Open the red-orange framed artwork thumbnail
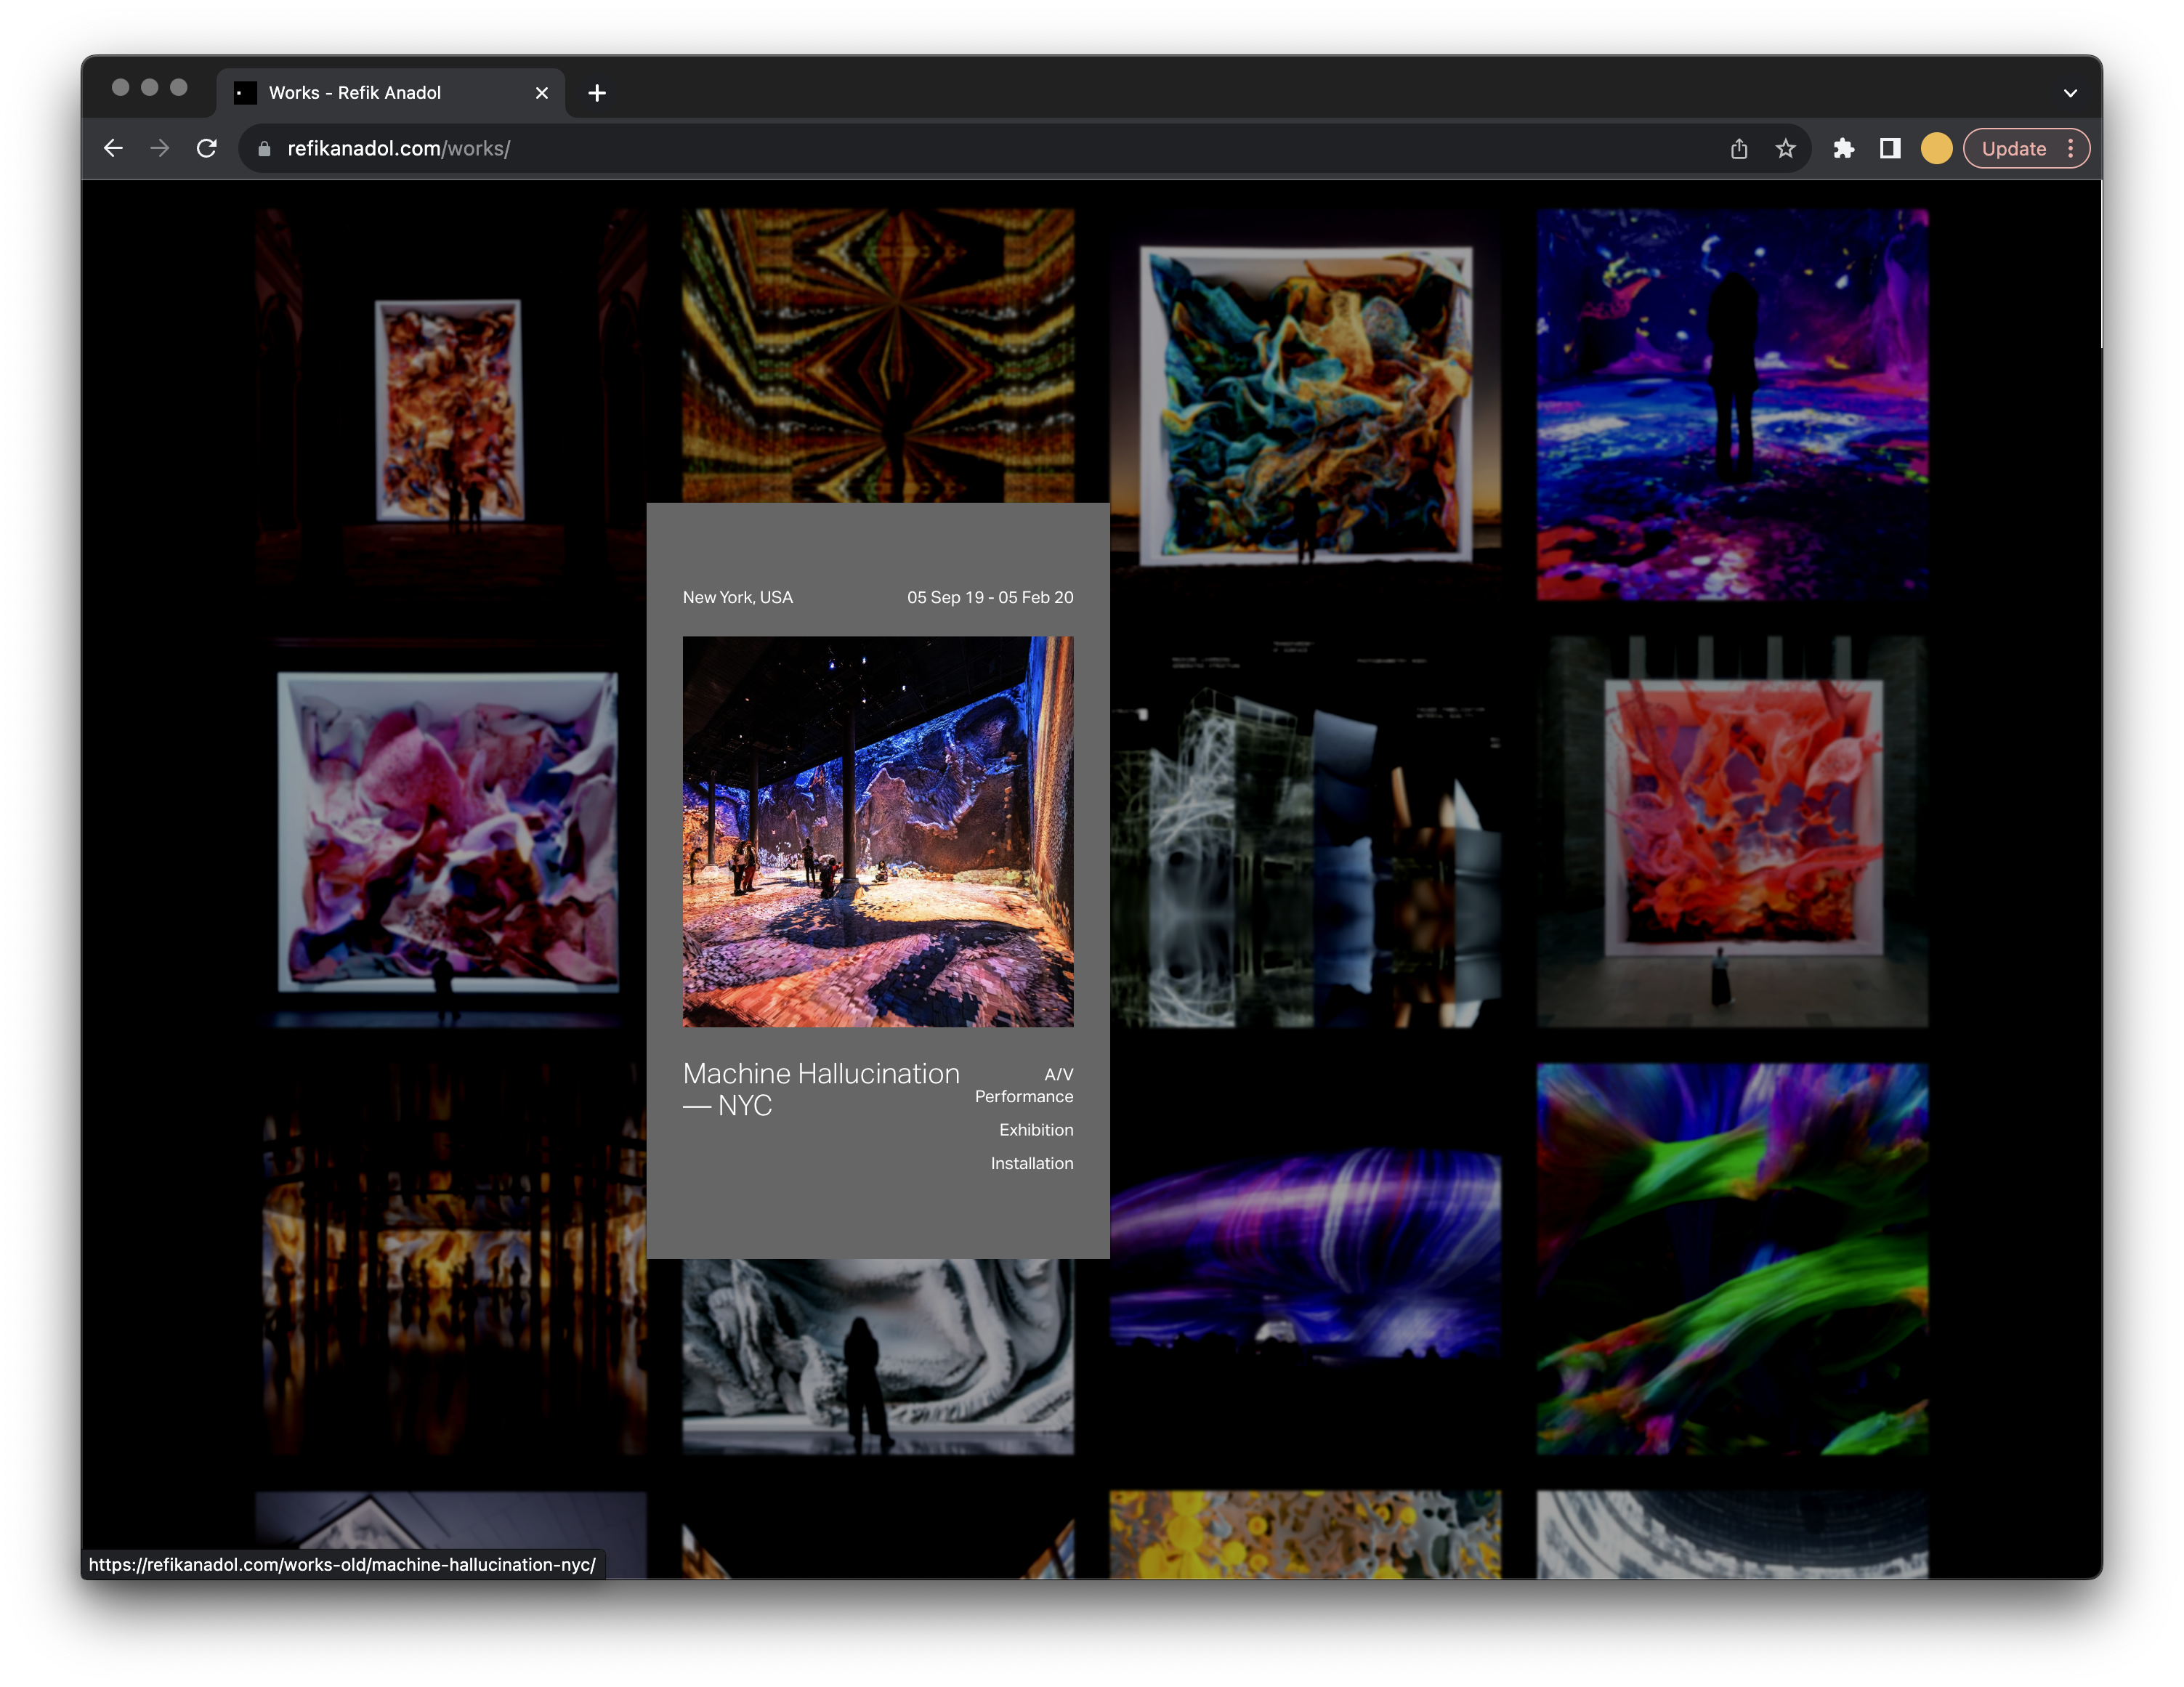The image size is (2184, 1687). (1732, 831)
